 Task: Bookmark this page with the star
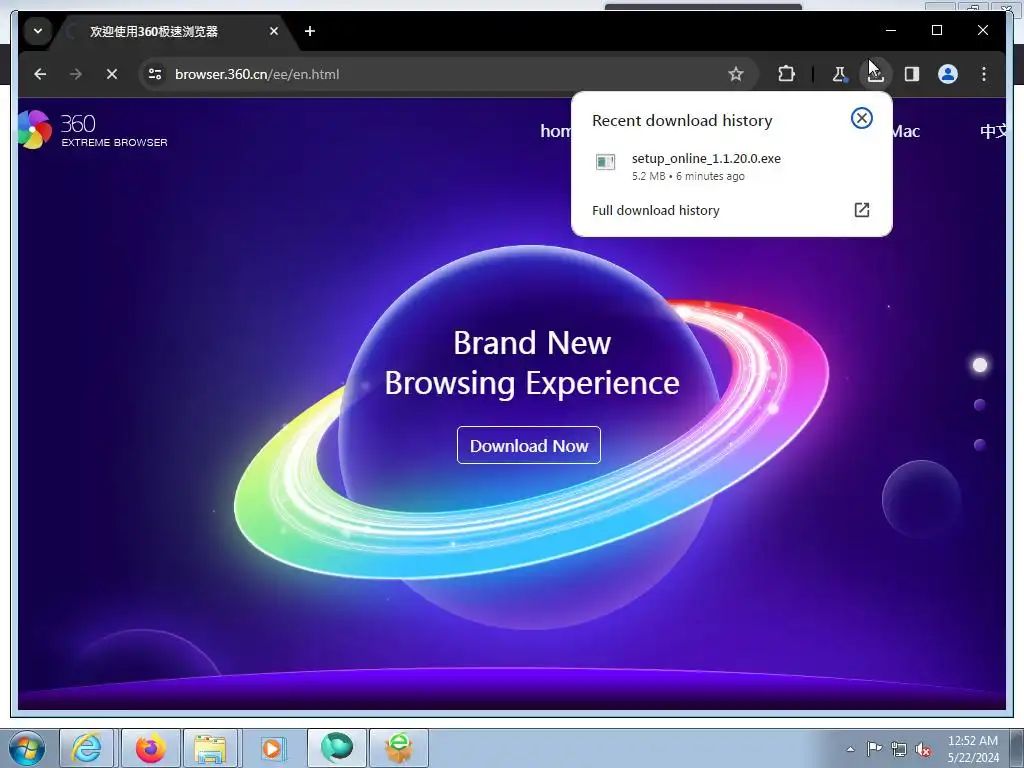[x=736, y=74]
